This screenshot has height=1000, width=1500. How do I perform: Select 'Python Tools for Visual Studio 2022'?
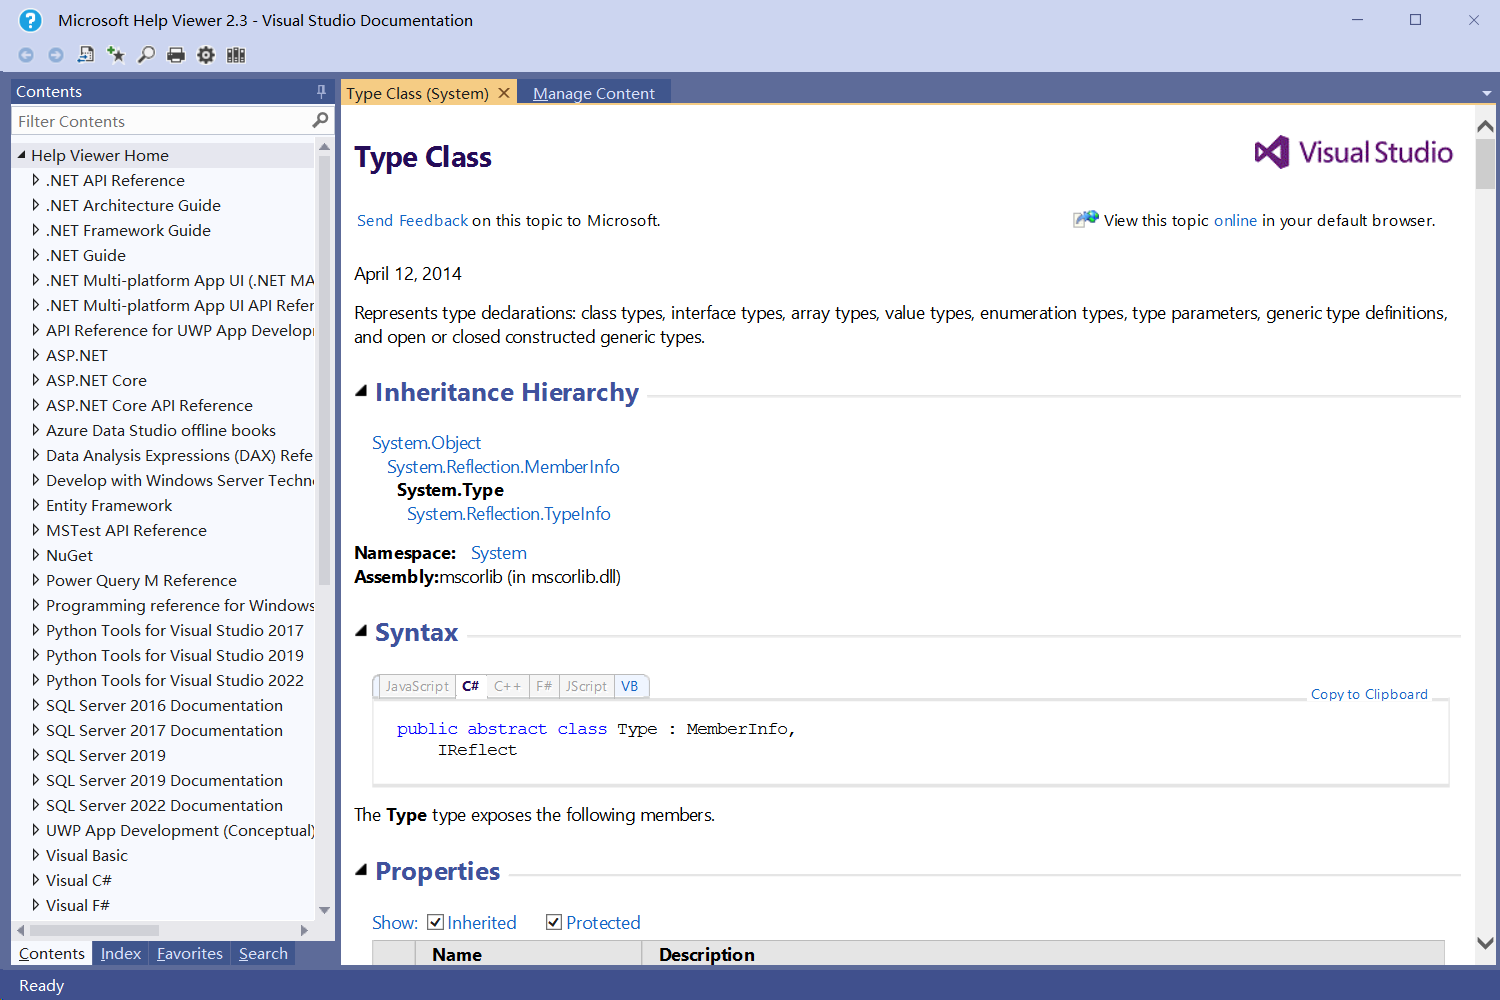[174, 680]
